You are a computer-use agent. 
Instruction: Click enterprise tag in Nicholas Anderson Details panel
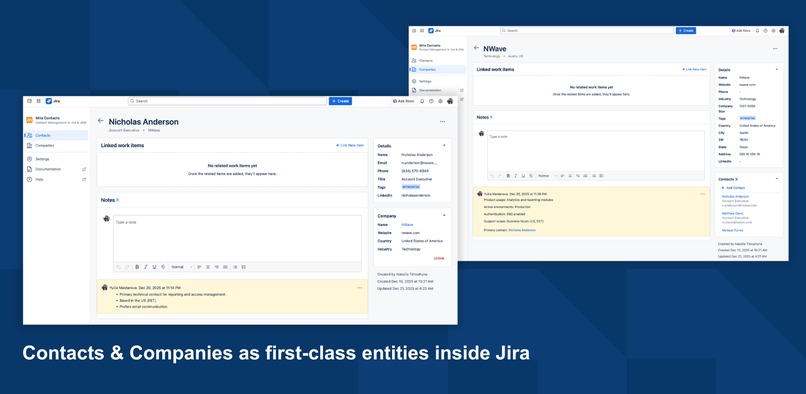point(411,187)
